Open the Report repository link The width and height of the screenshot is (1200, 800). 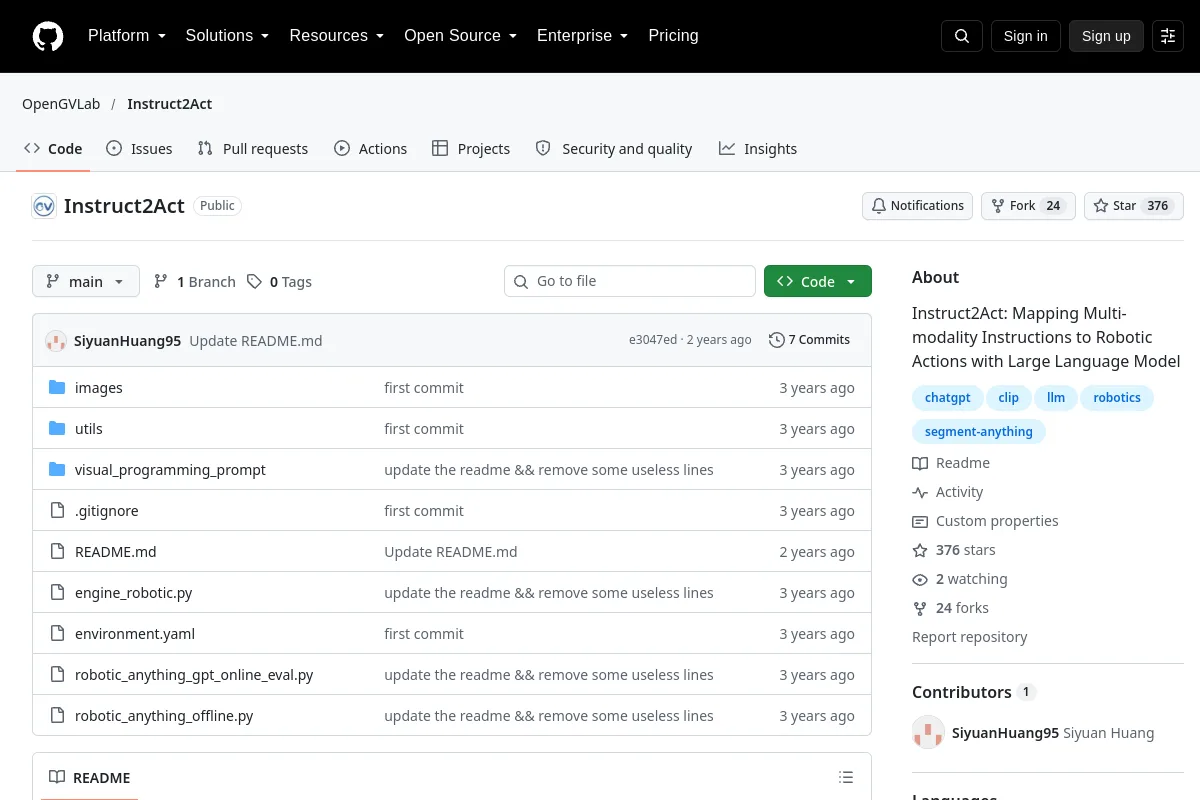[970, 637]
